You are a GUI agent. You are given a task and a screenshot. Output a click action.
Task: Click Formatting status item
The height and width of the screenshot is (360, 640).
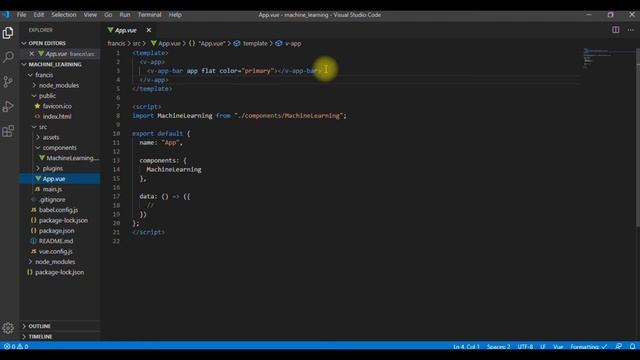(588, 347)
